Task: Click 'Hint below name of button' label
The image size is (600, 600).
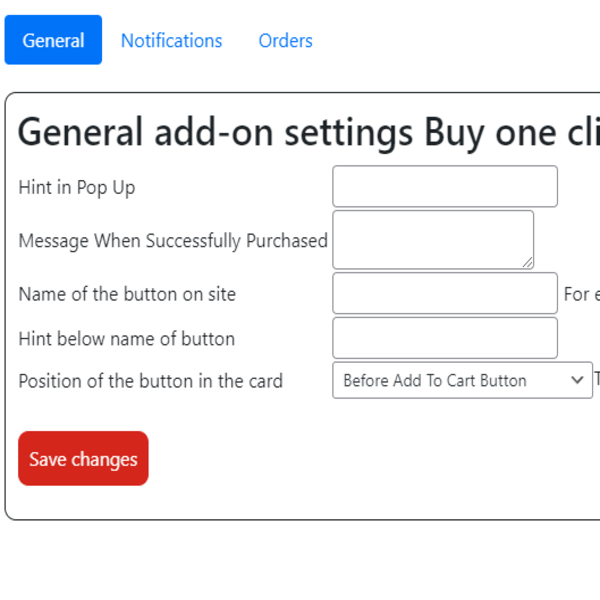Action: (x=127, y=339)
